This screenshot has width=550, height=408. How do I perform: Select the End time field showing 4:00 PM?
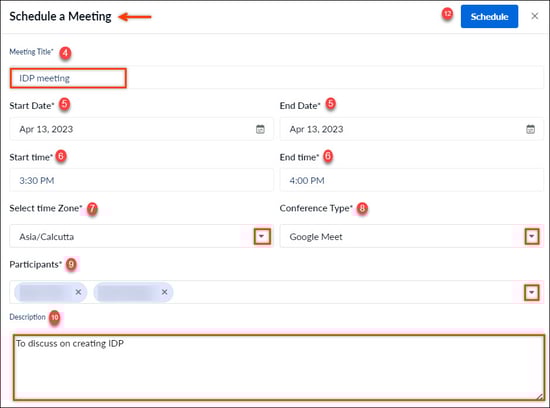[411, 180]
